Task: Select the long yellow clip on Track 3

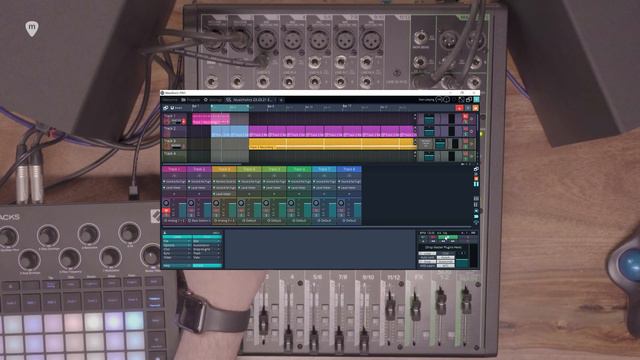Action: click(x=332, y=144)
